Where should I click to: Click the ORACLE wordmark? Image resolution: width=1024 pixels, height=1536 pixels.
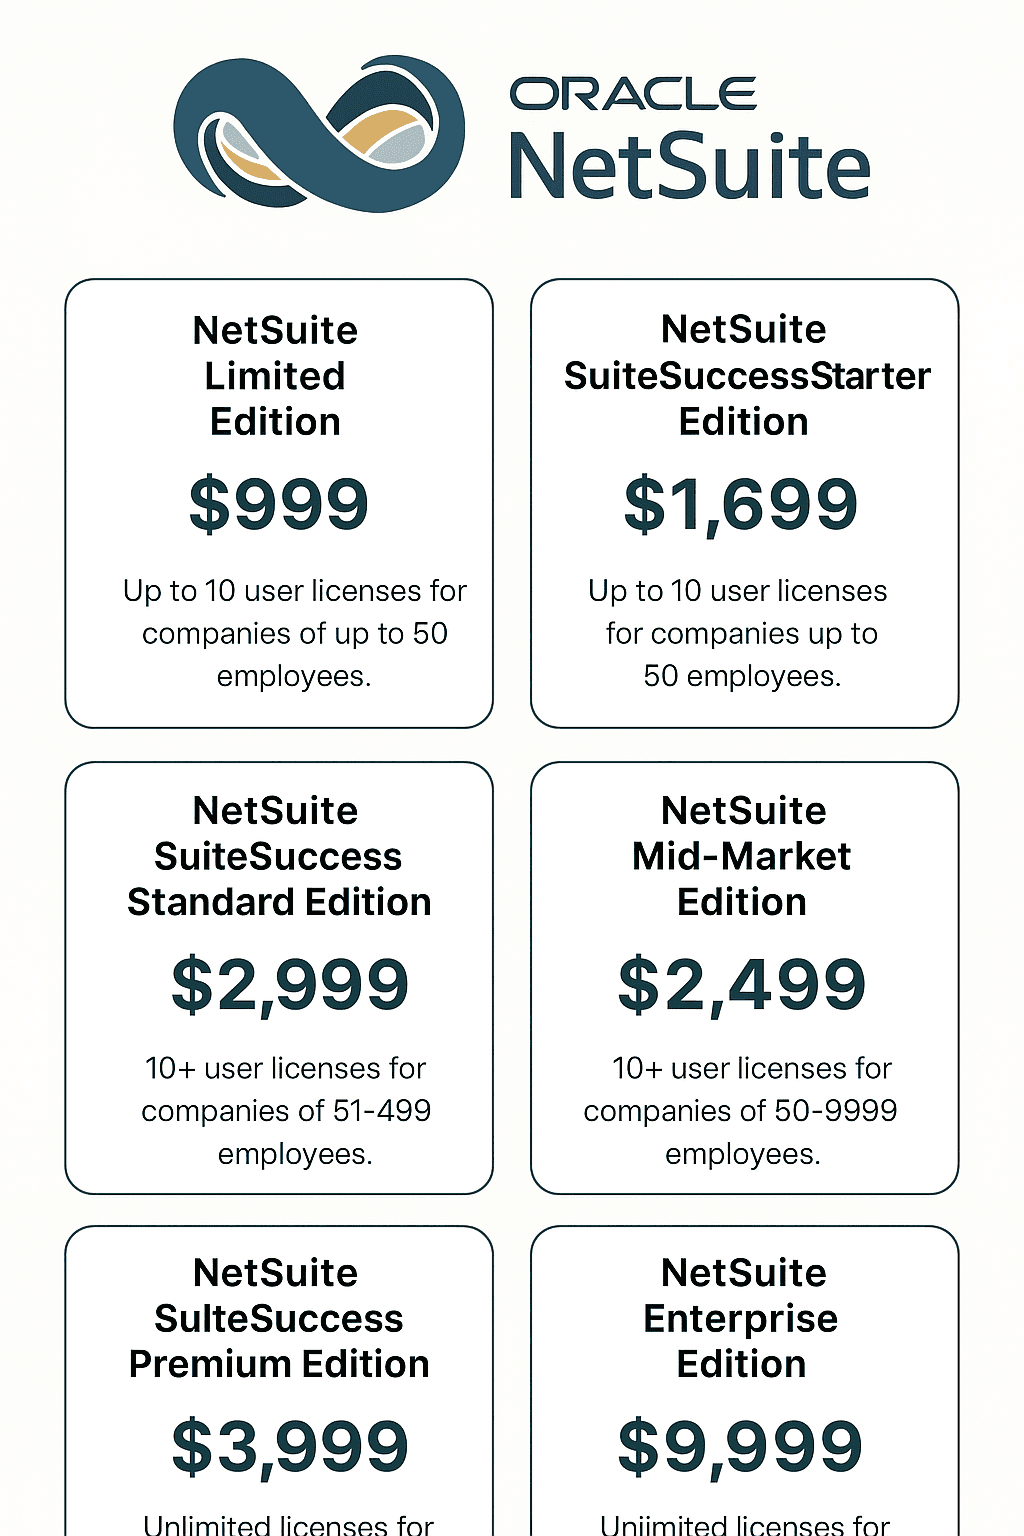[633, 95]
